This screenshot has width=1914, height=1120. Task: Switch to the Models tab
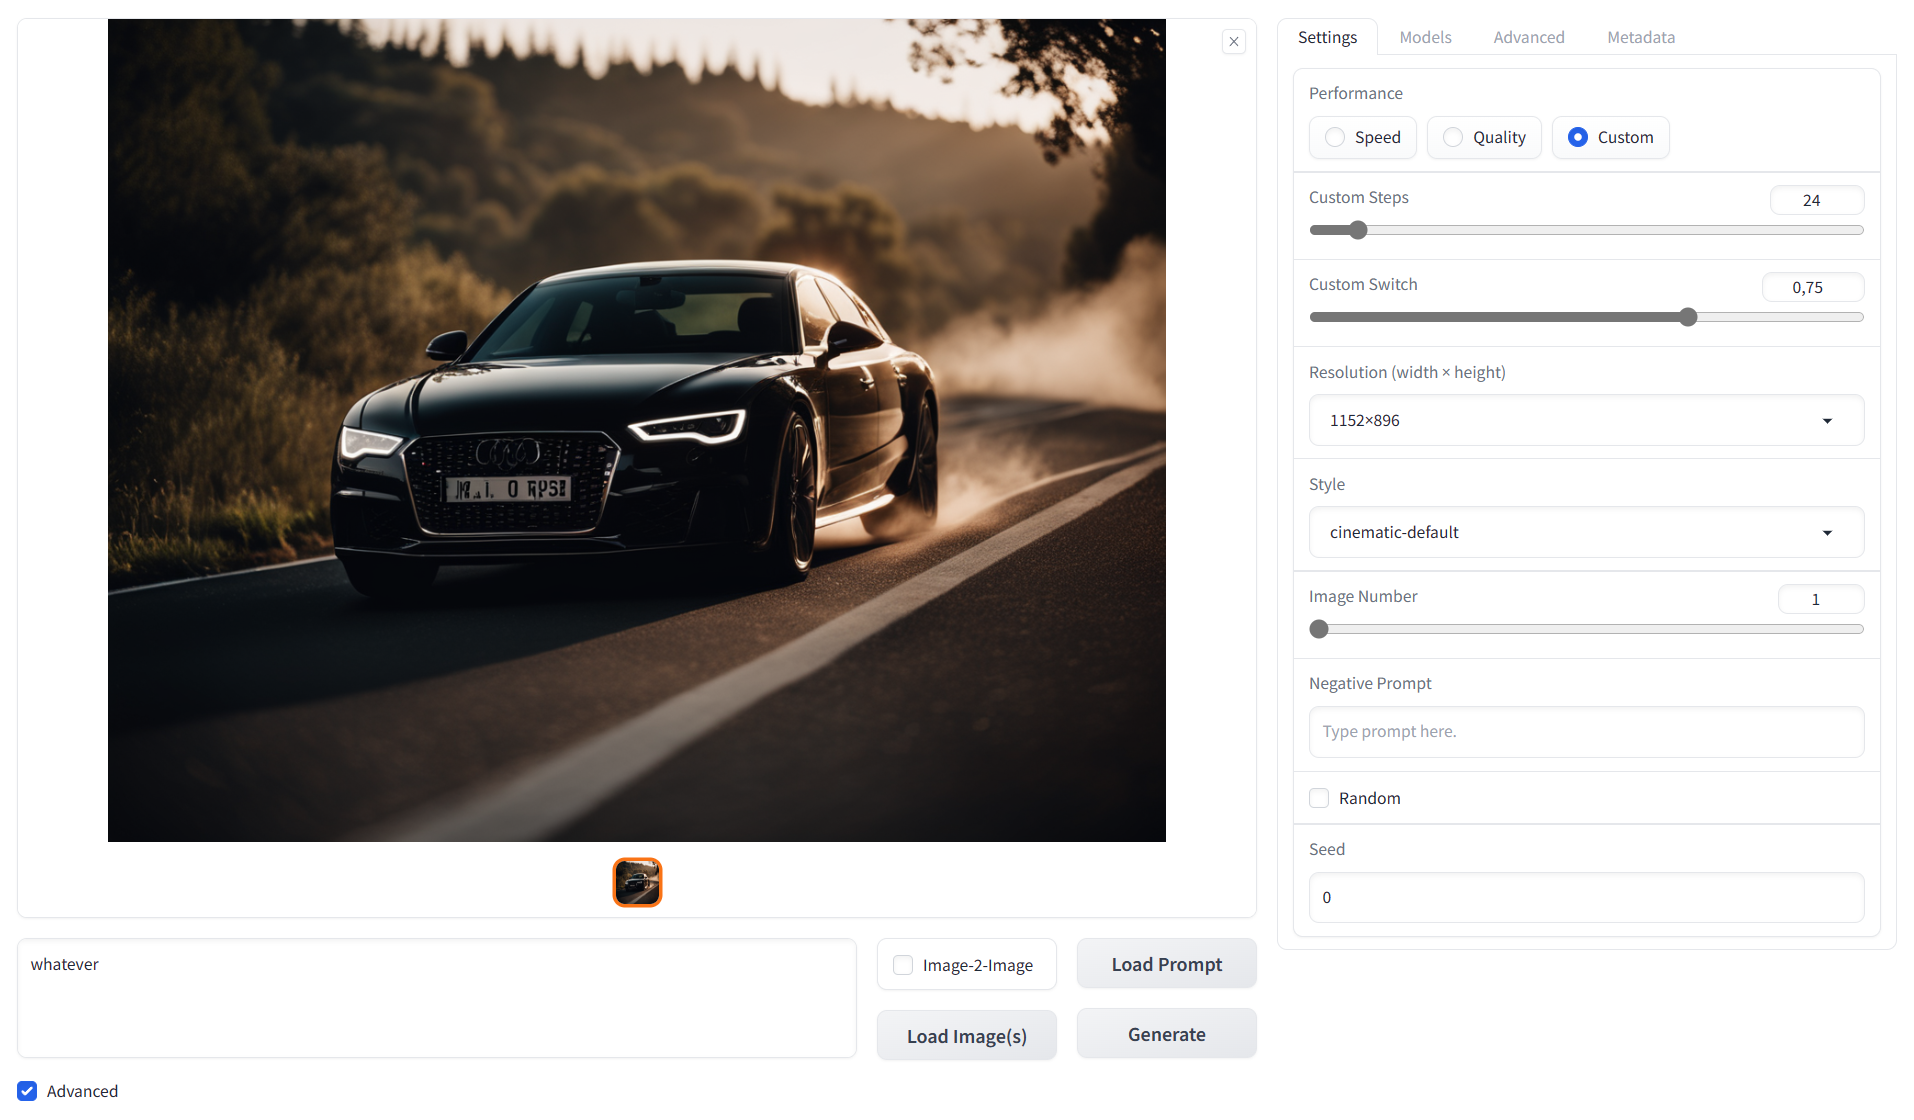coord(1425,37)
